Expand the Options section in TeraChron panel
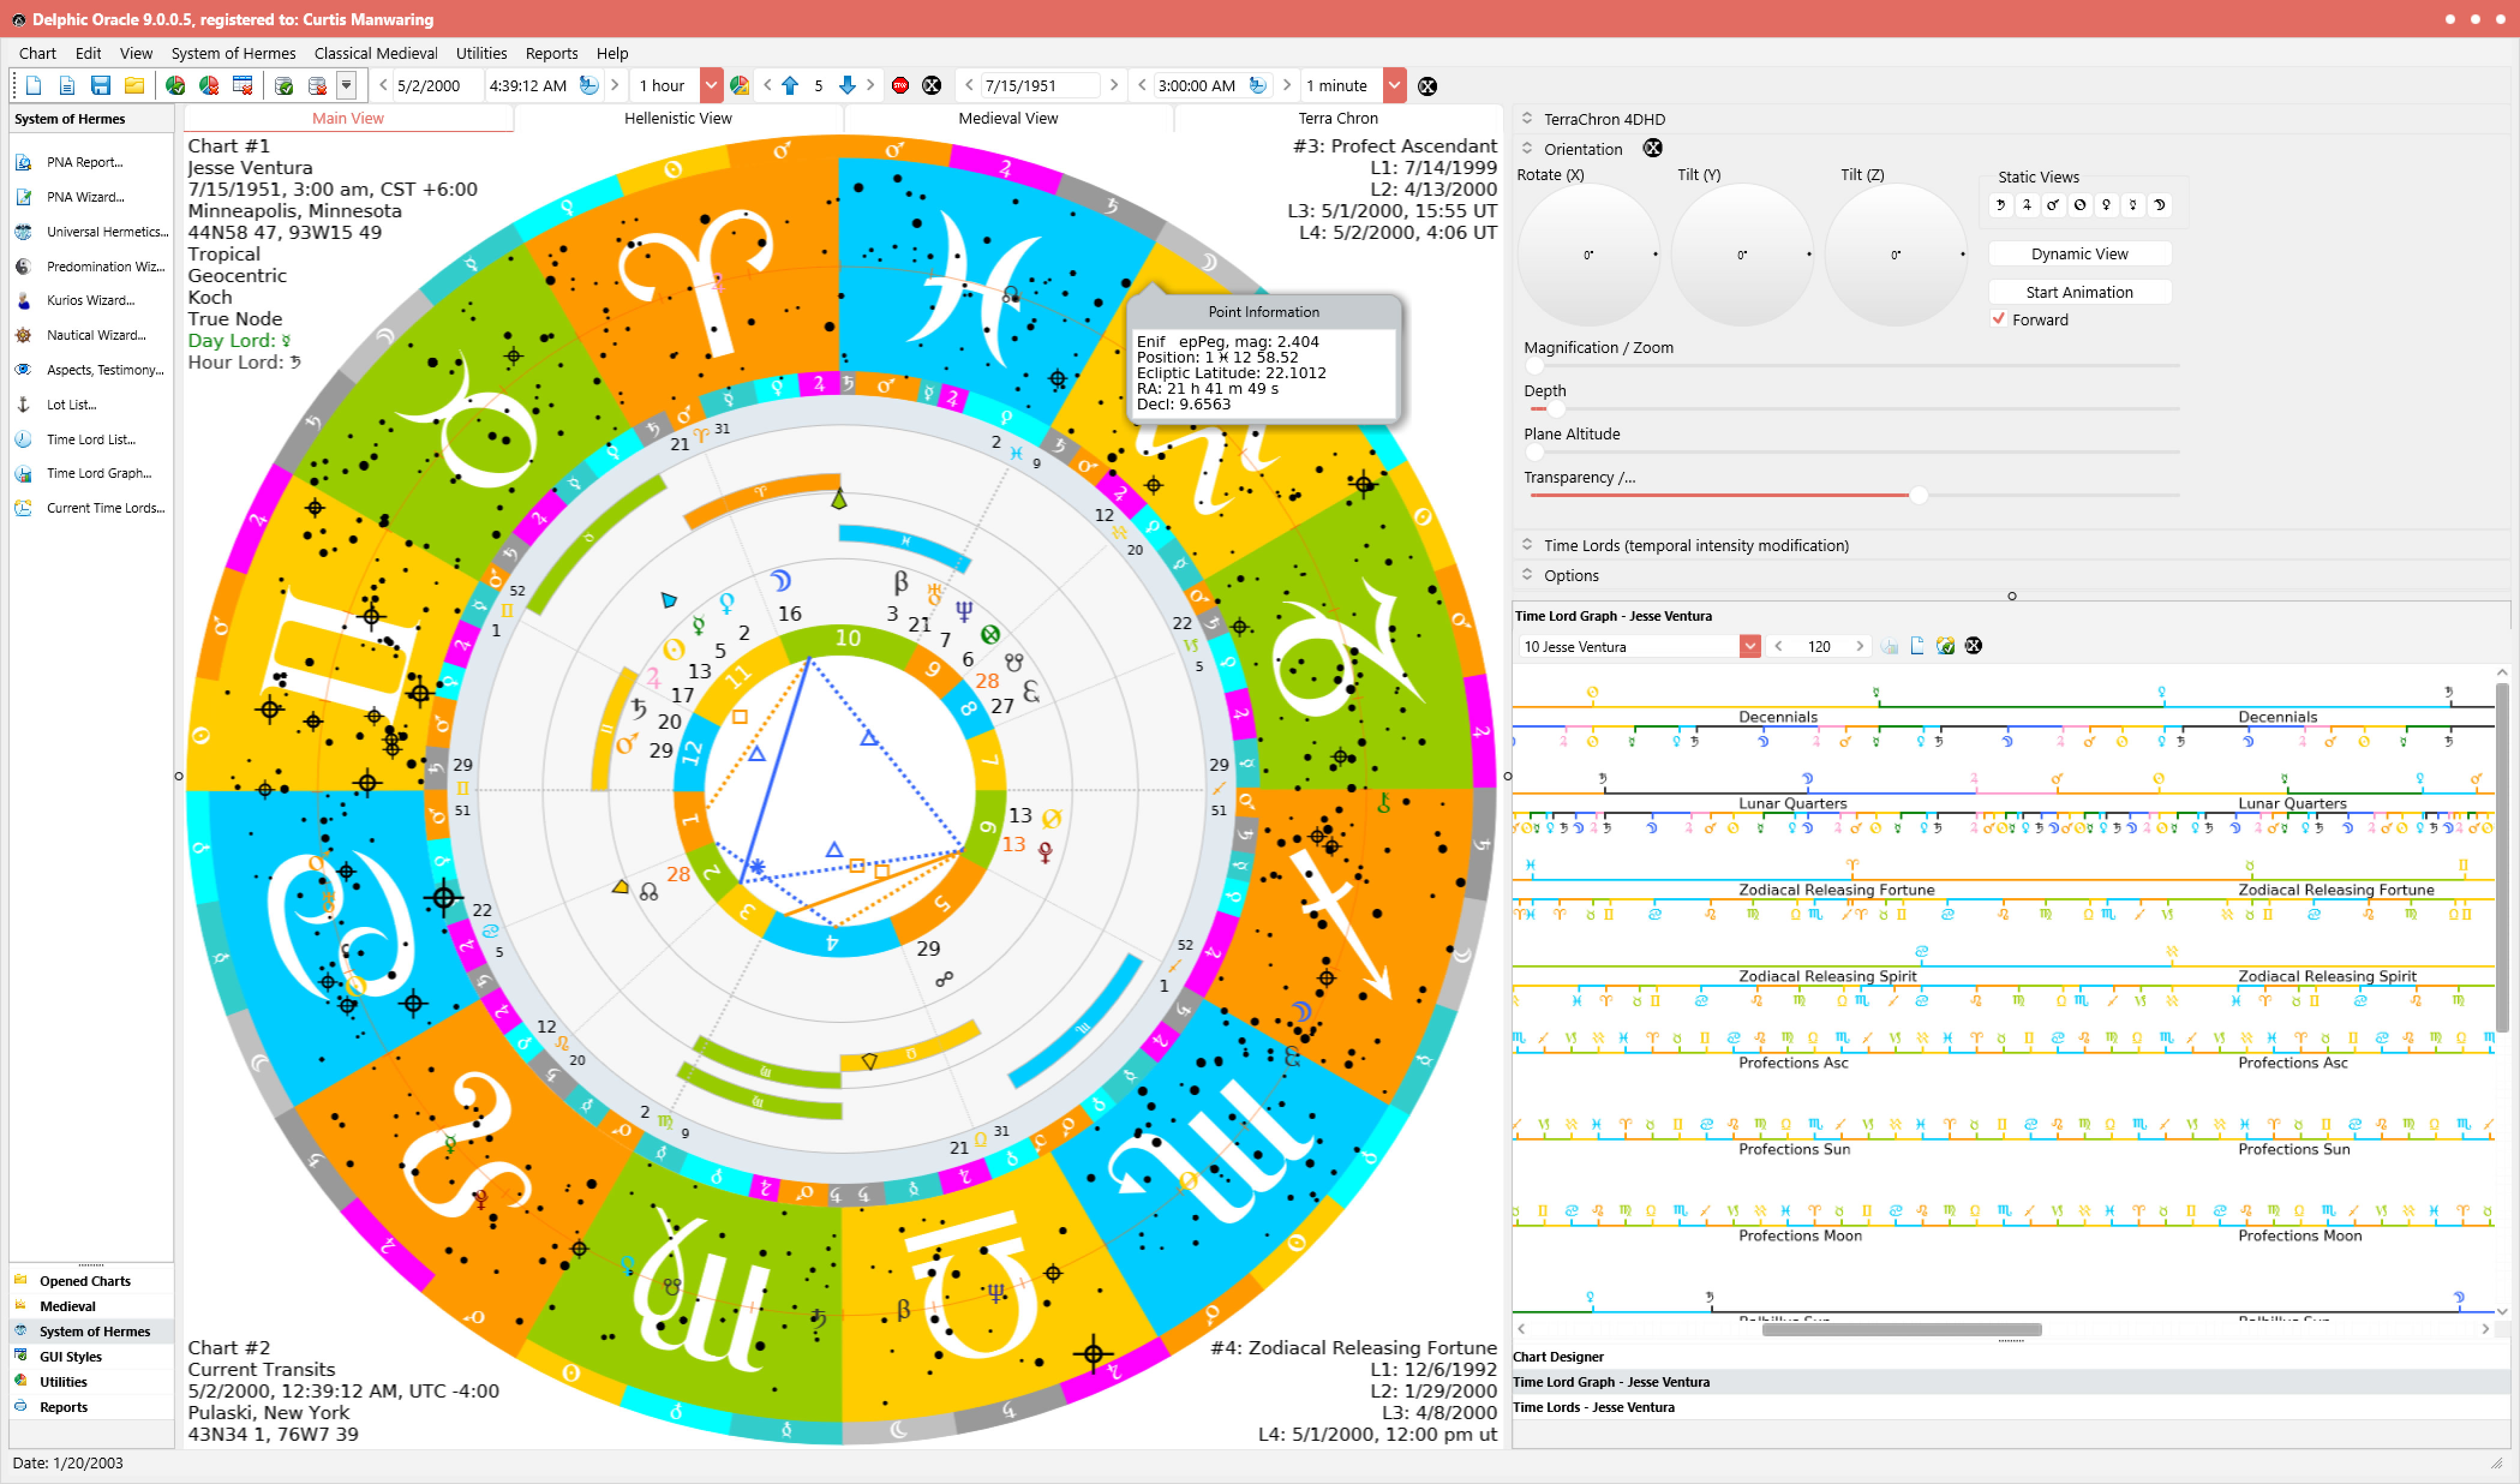Screen dimensions: 2520x1484 point(1530,576)
